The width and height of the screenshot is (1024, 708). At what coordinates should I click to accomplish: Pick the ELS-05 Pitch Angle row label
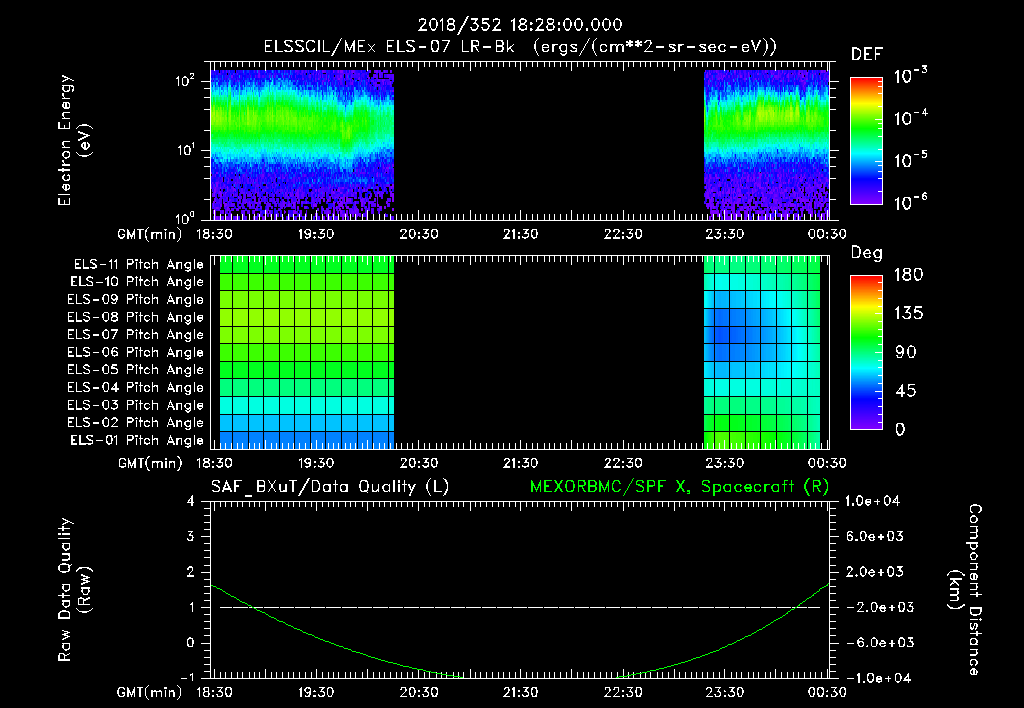(136, 370)
